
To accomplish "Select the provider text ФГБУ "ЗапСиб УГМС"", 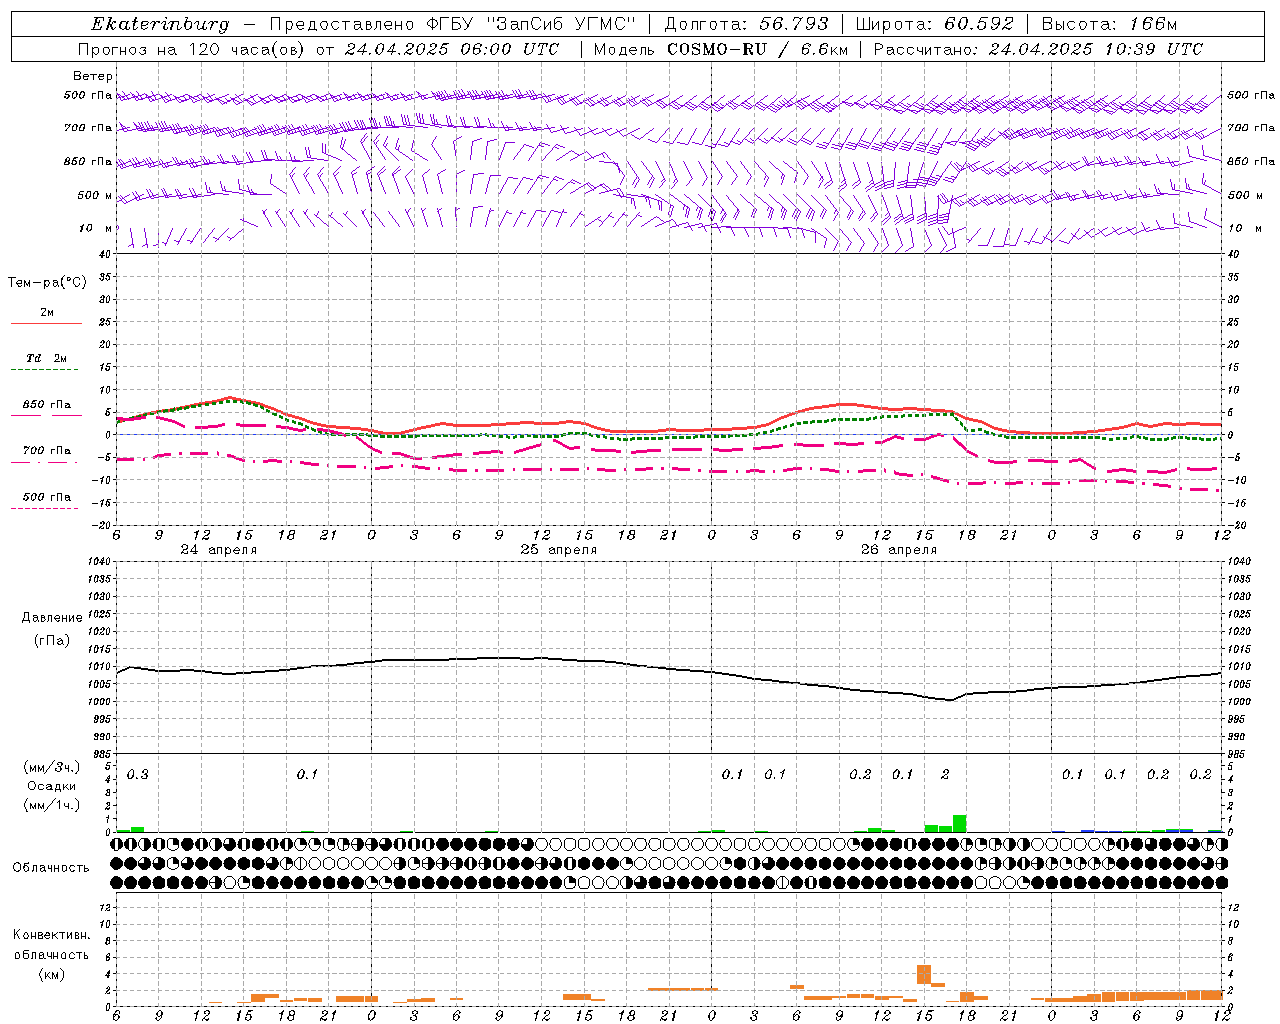I will coord(533,24).
